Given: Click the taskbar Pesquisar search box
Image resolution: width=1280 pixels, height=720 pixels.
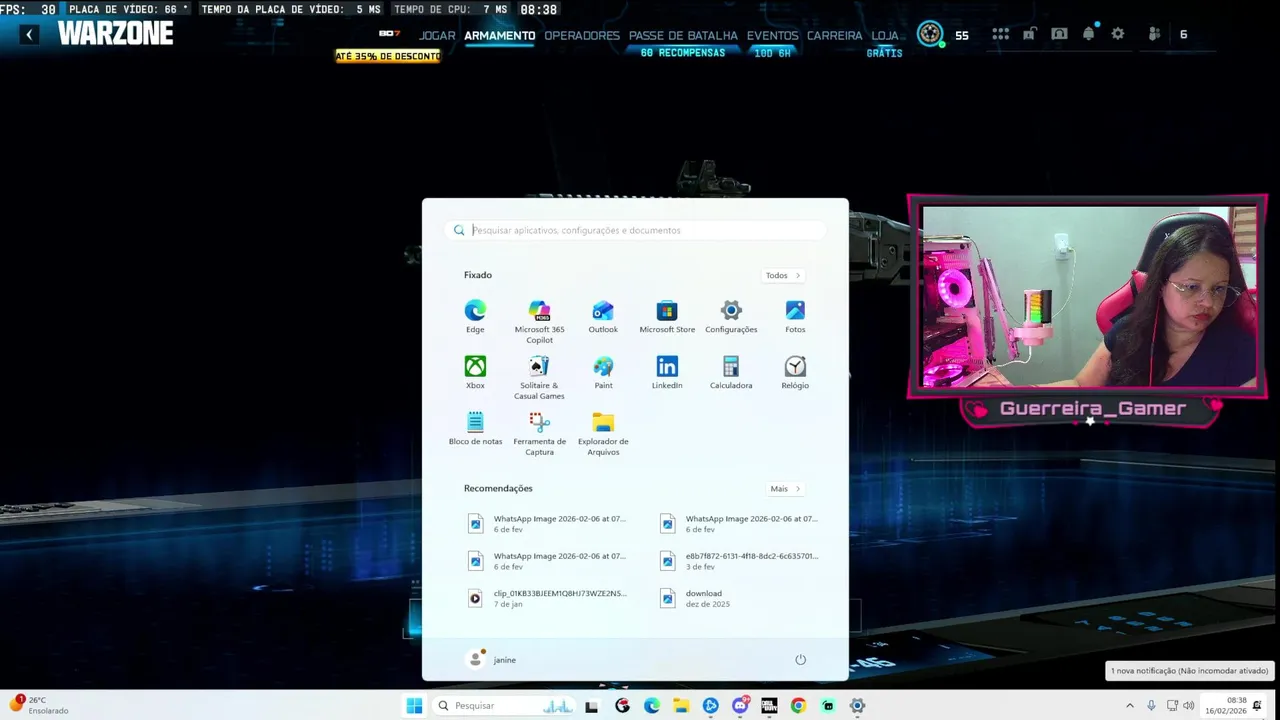Looking at the screenshot, I should pyautogui.click(x=505, y=706).
